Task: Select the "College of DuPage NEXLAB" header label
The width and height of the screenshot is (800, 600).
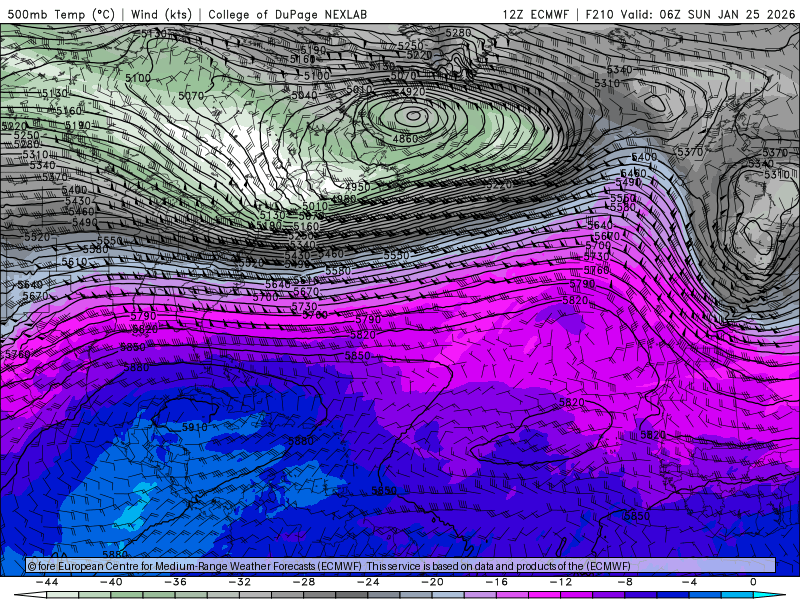Action: pyautogui.click(x=287, y=14)
